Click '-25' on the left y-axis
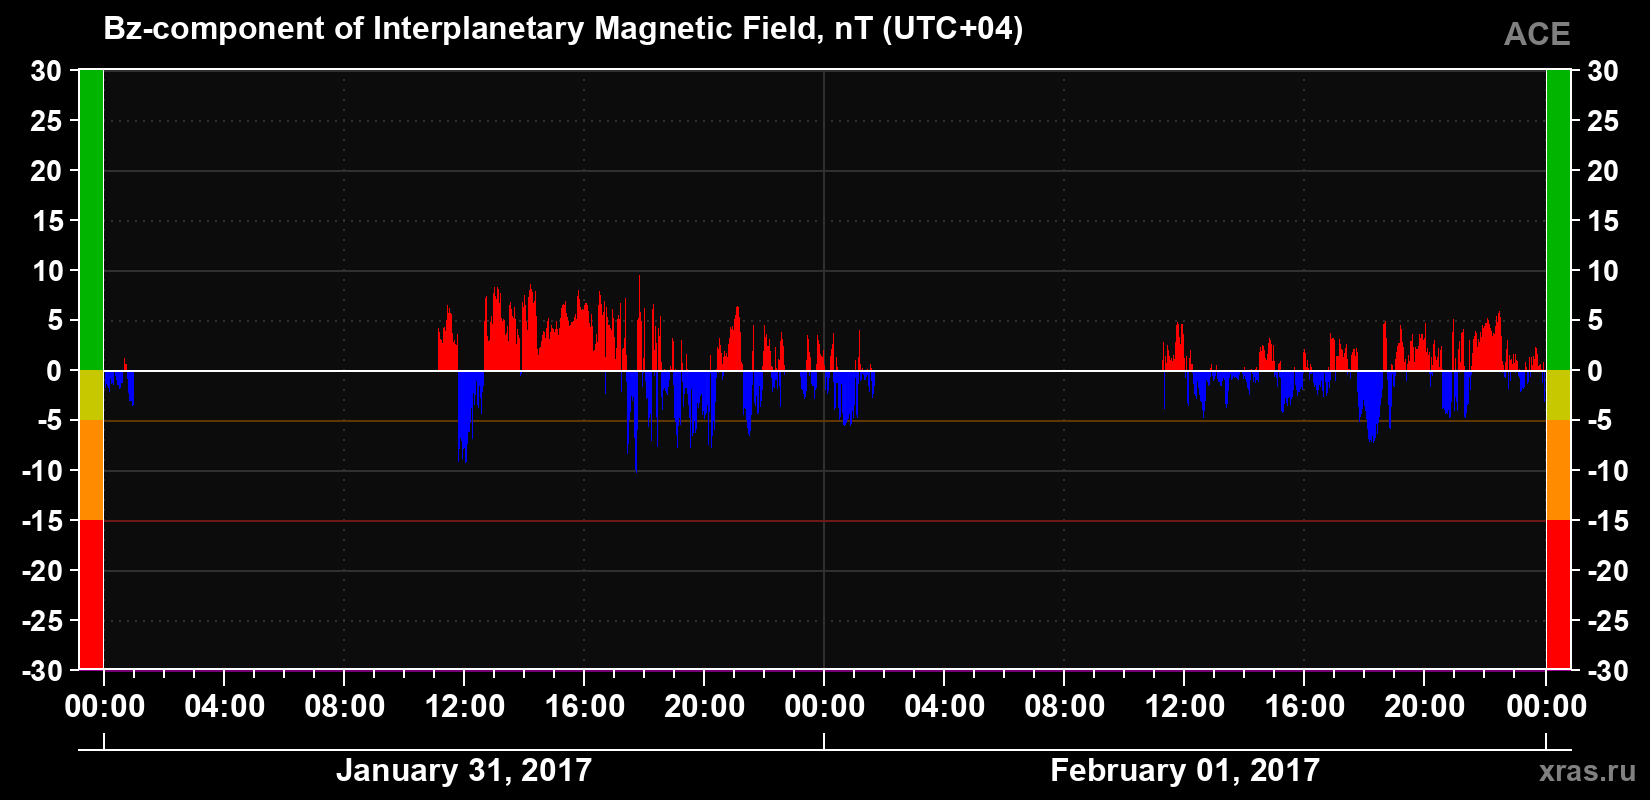The height and width of the screenshot is (800, 1650). [42, 621]
